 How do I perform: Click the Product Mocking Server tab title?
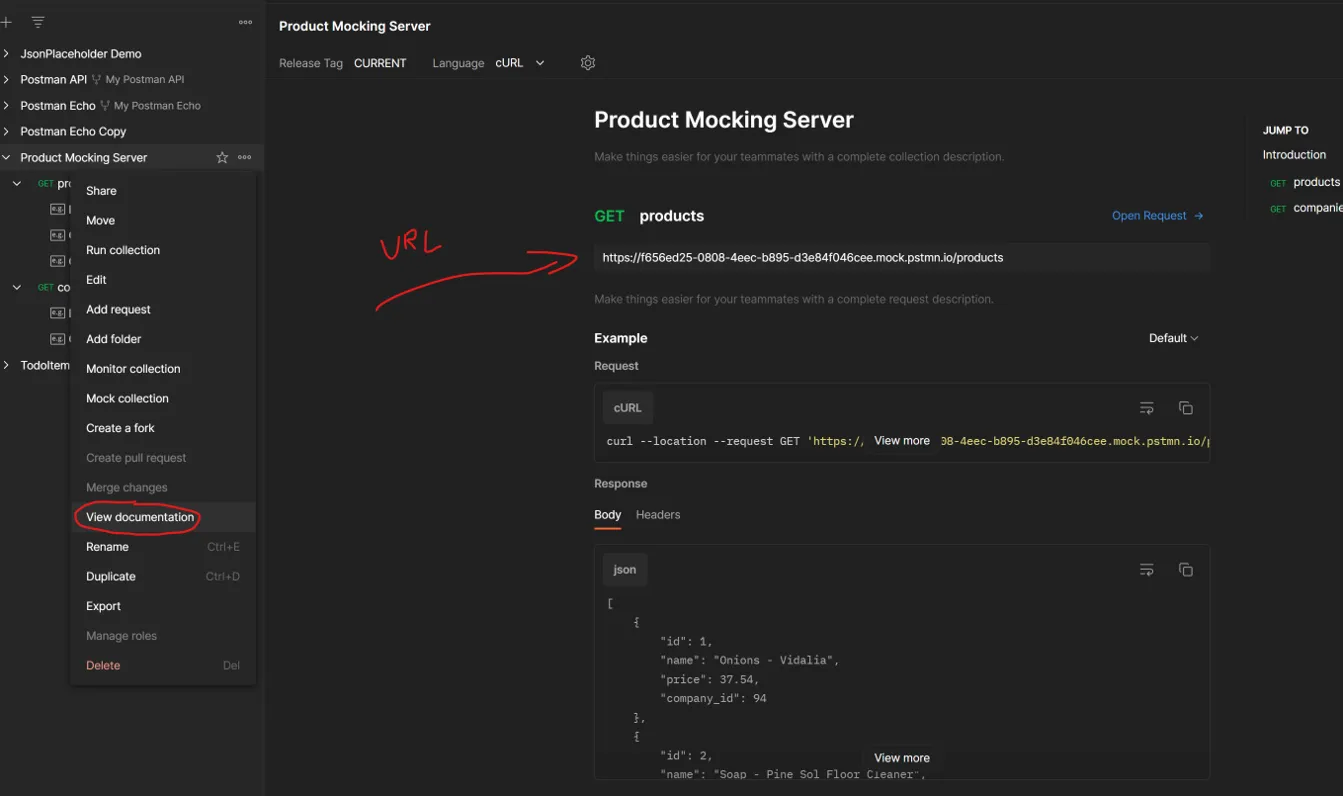point(355,26)
